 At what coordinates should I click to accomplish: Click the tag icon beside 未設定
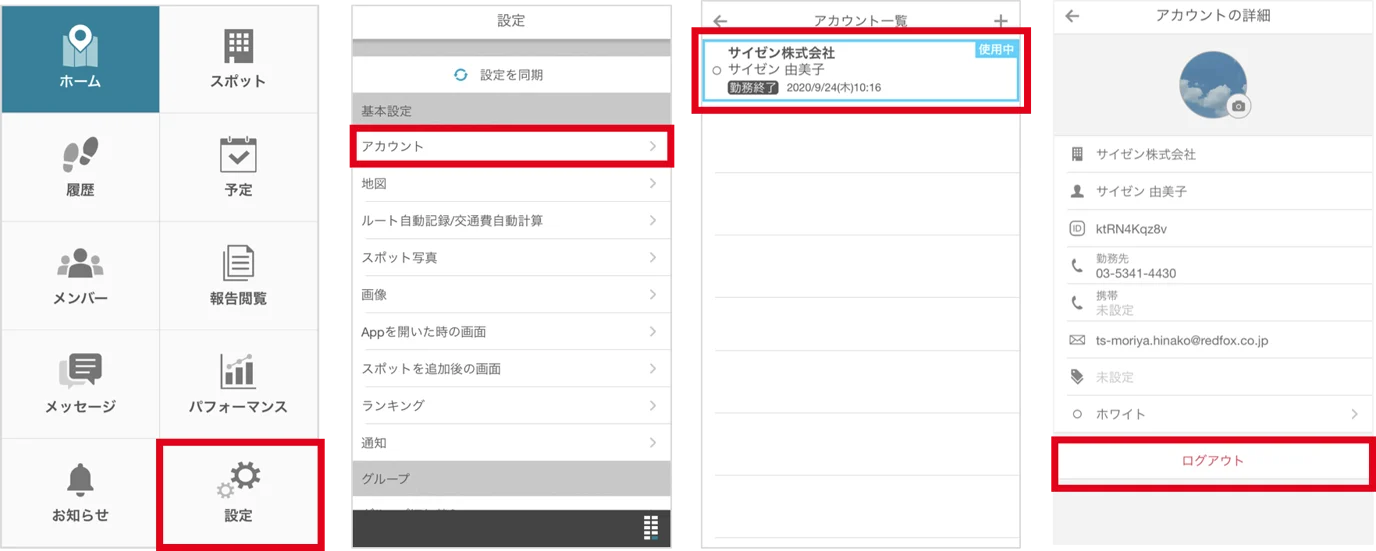(x=1077, y=377)
